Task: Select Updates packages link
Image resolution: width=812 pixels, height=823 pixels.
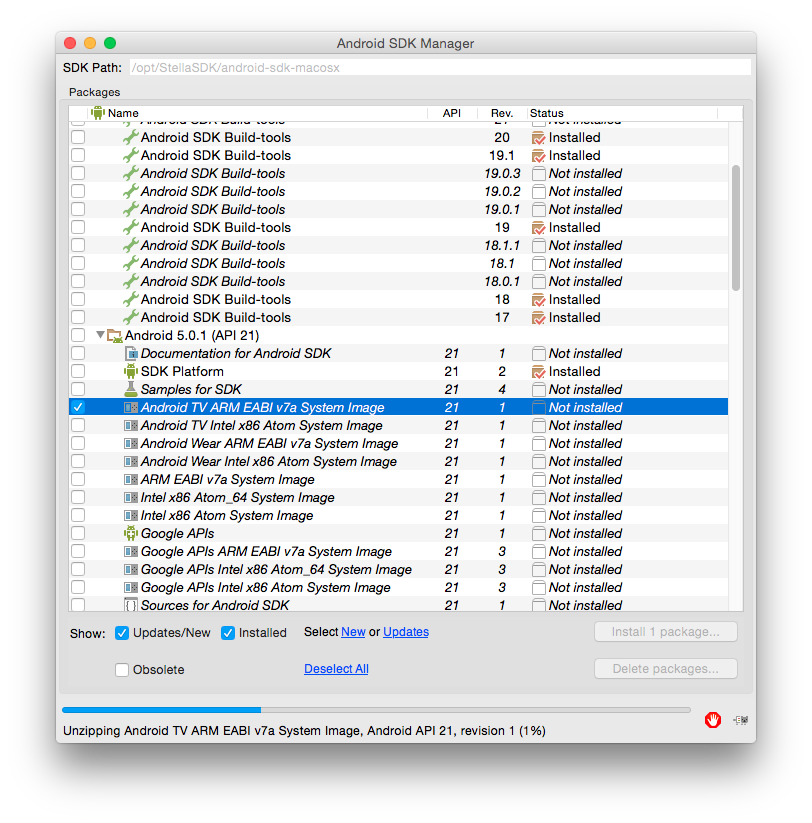Action: tap(406, 632)
